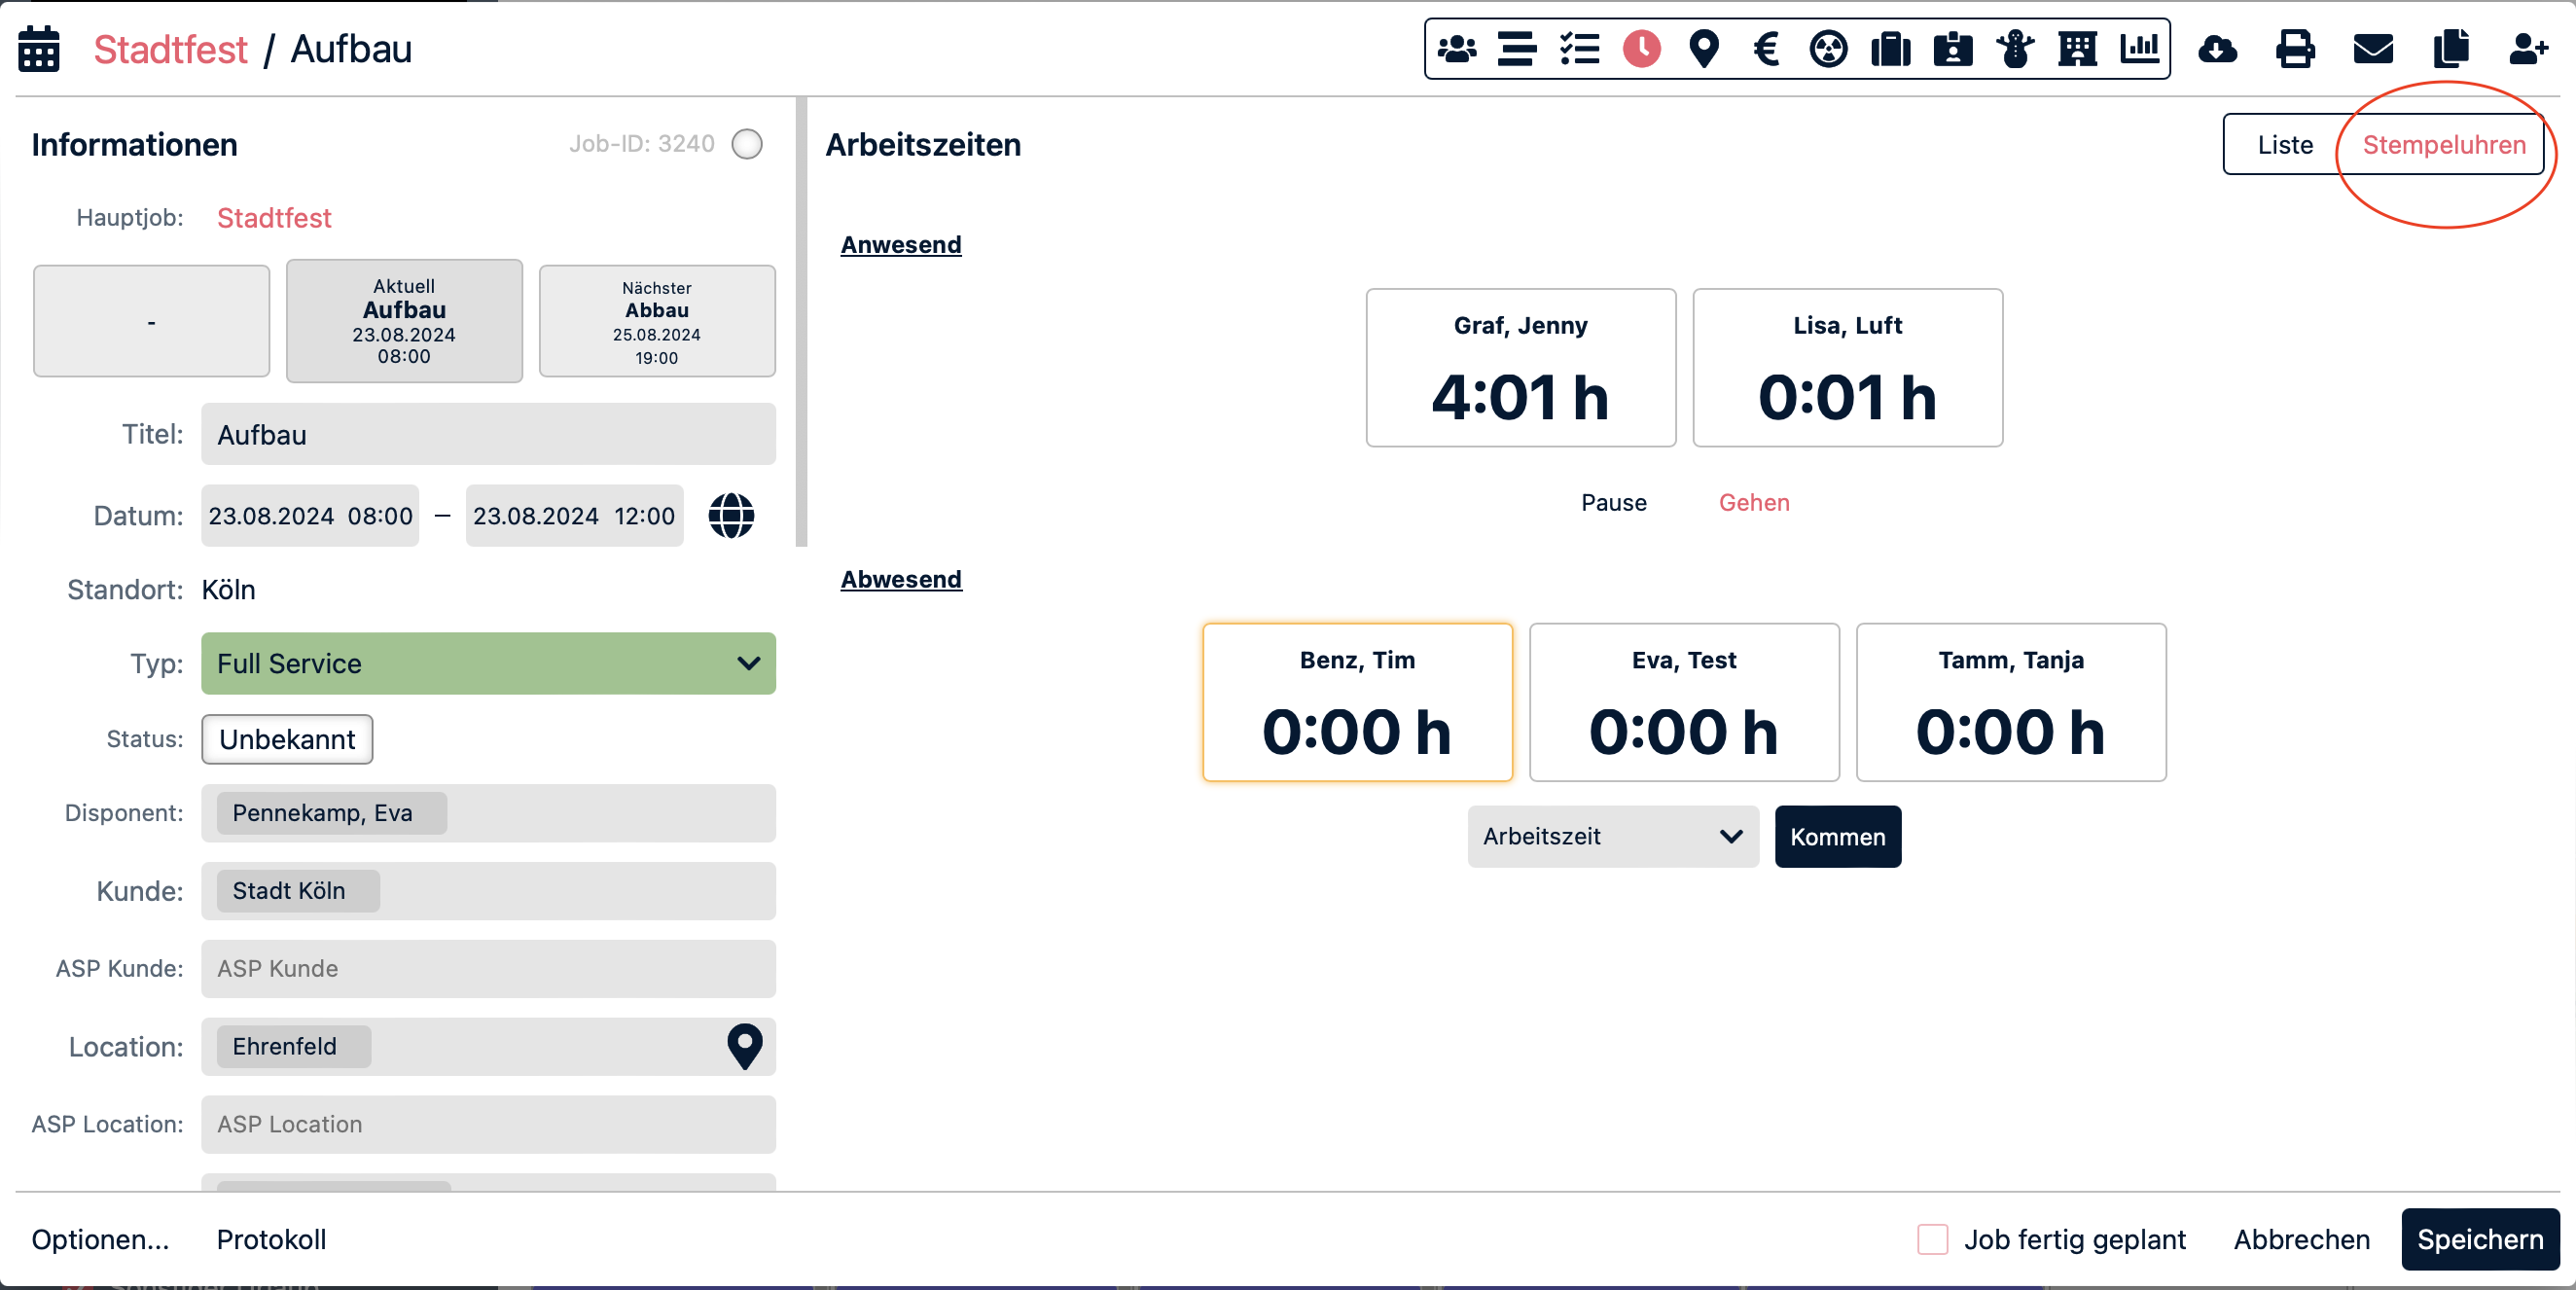Click the cloud download icon
Viewport: 2576px width, 1290px height.
2217,48
